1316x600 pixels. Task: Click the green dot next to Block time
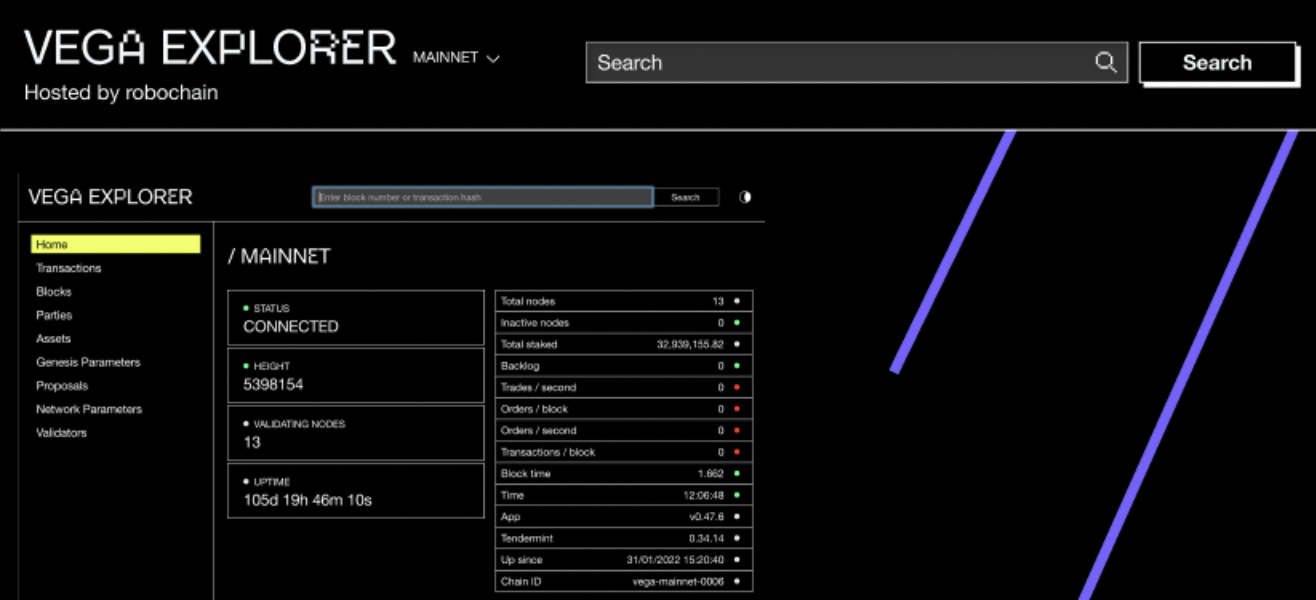point(736,473)
